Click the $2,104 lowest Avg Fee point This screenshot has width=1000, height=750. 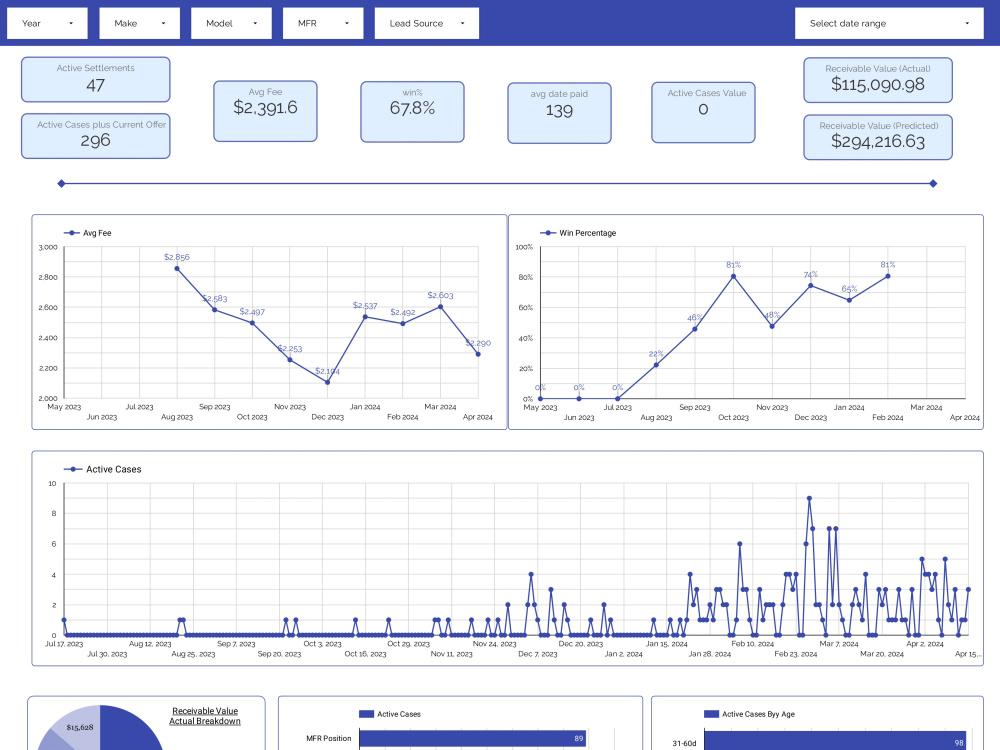pos(327,383)
